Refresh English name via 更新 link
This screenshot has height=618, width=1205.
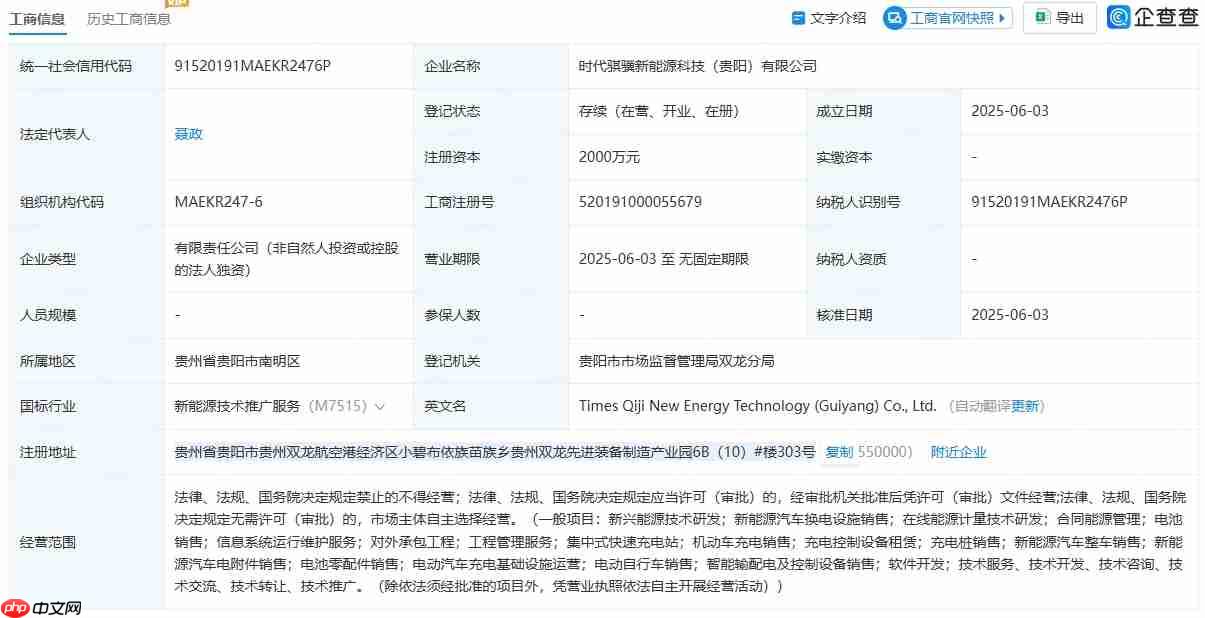[x=1026, y=406]
